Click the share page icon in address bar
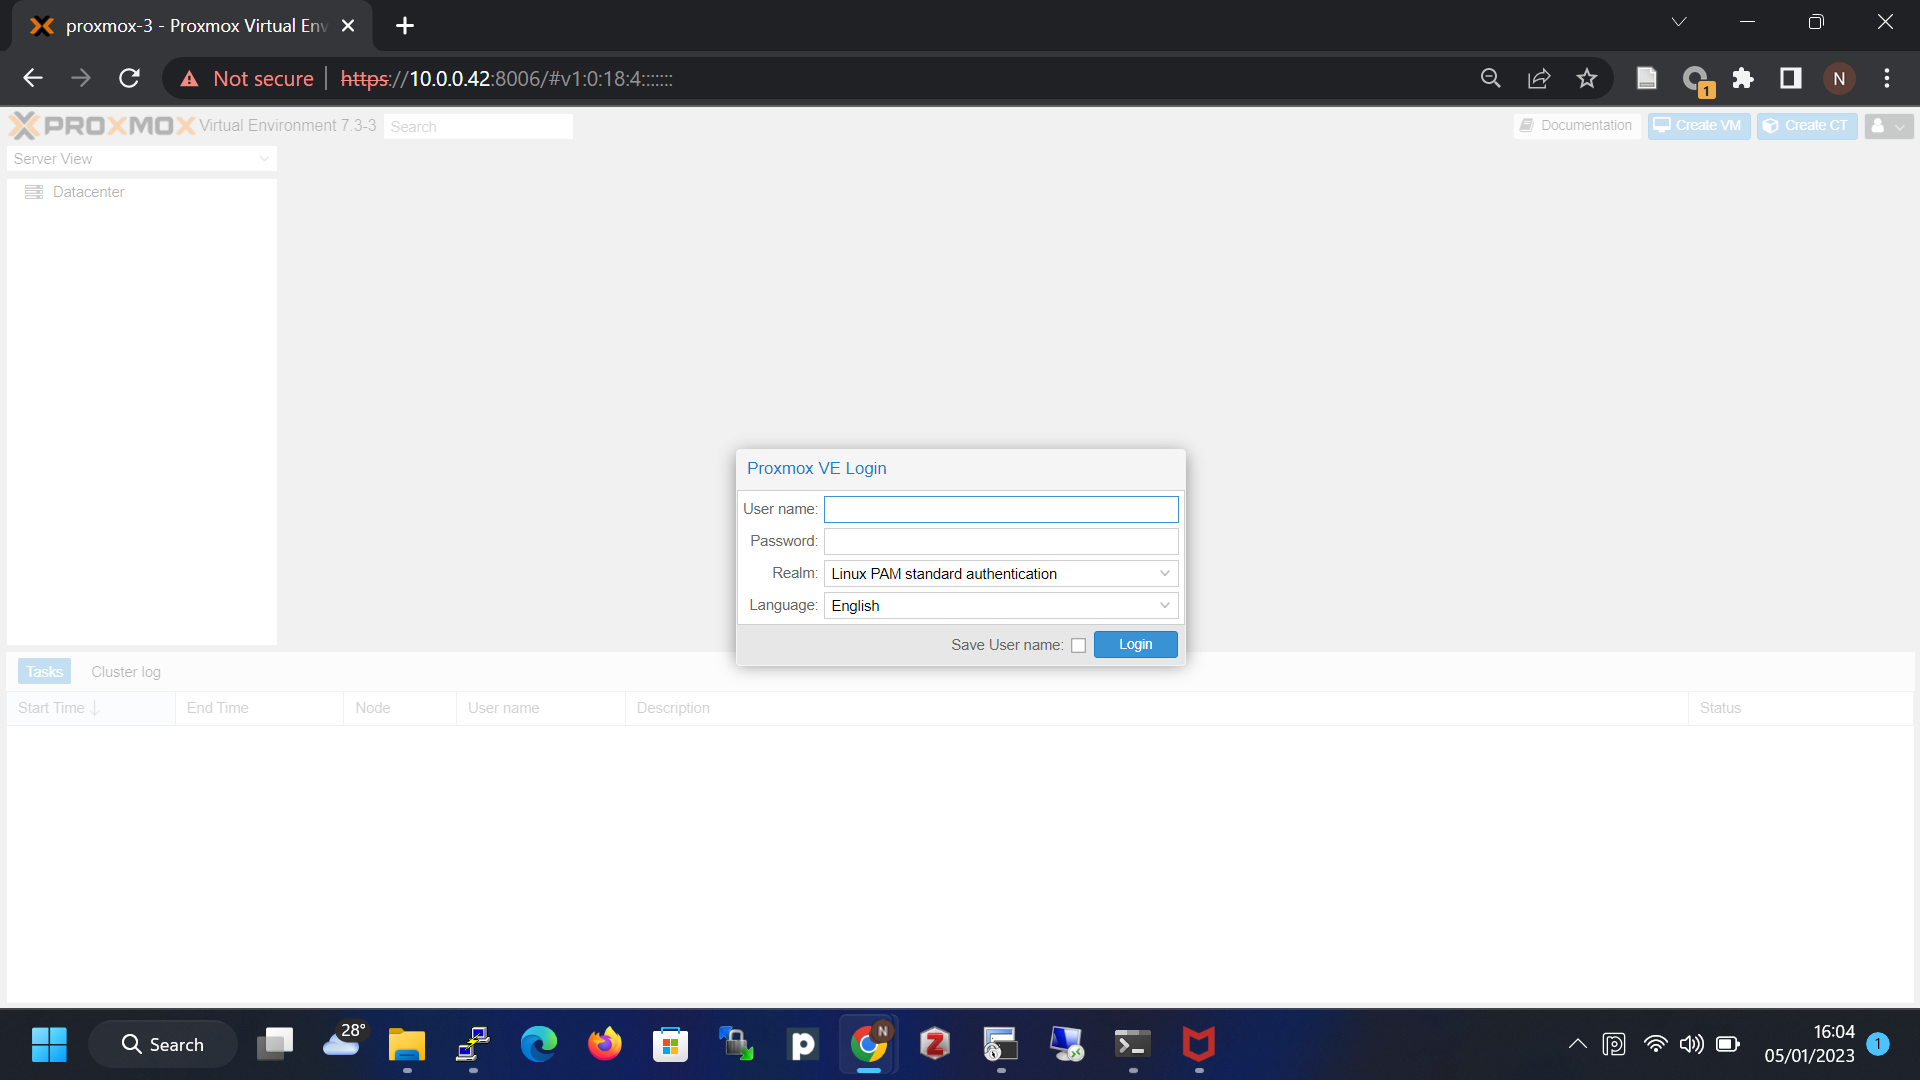Screen dimensions: 1920x1080 tap(1539, 79)
